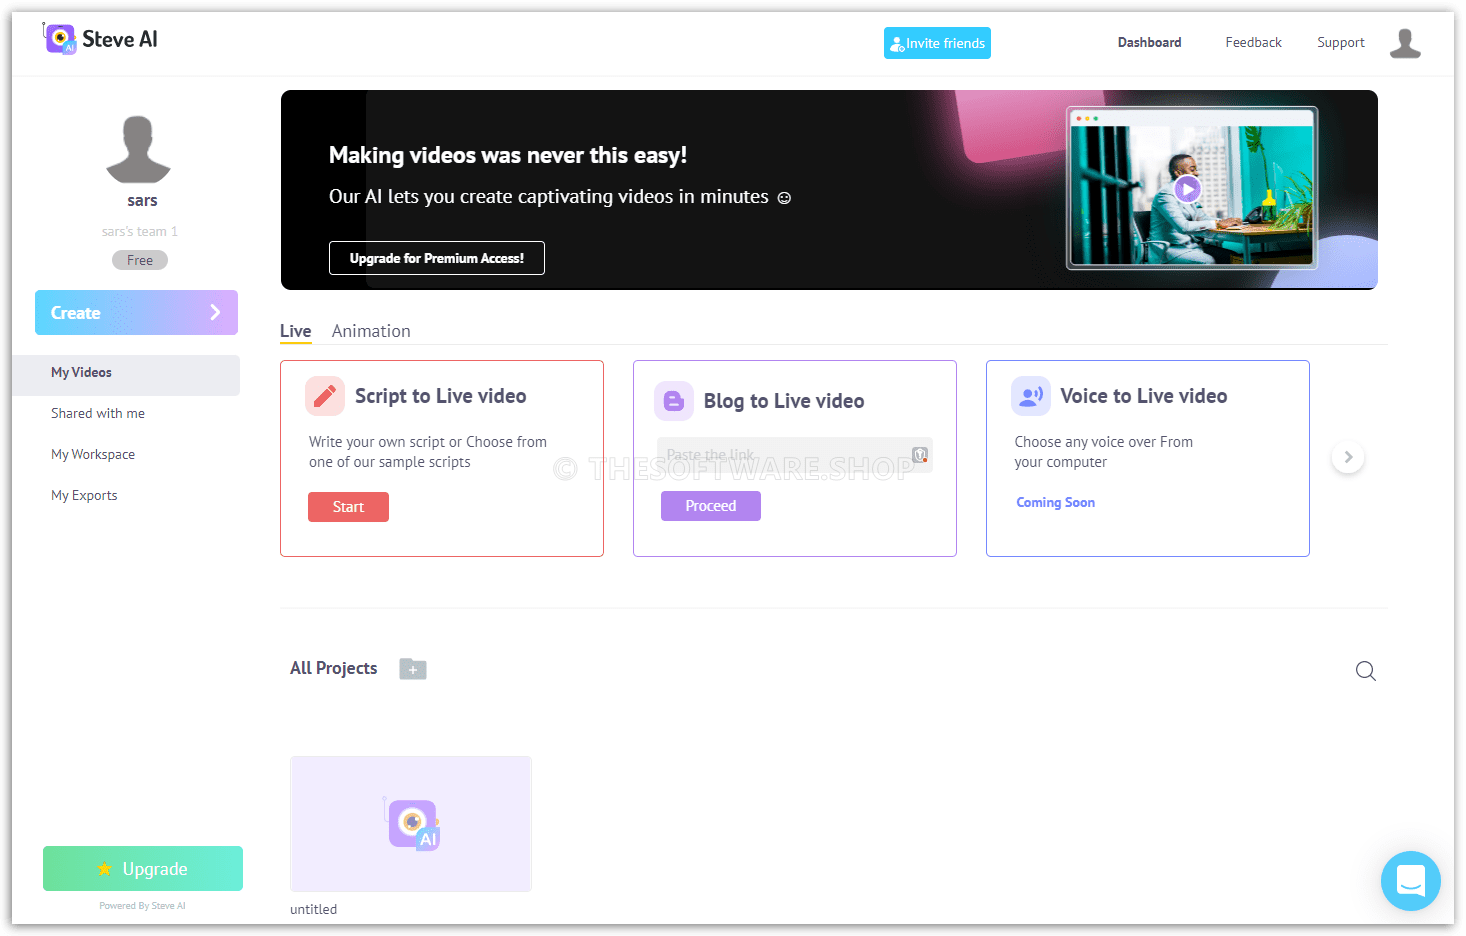This screenshot has width=1466, height=936.
Task: Click the sars's team 1 label
Action: tap(140, 231)
